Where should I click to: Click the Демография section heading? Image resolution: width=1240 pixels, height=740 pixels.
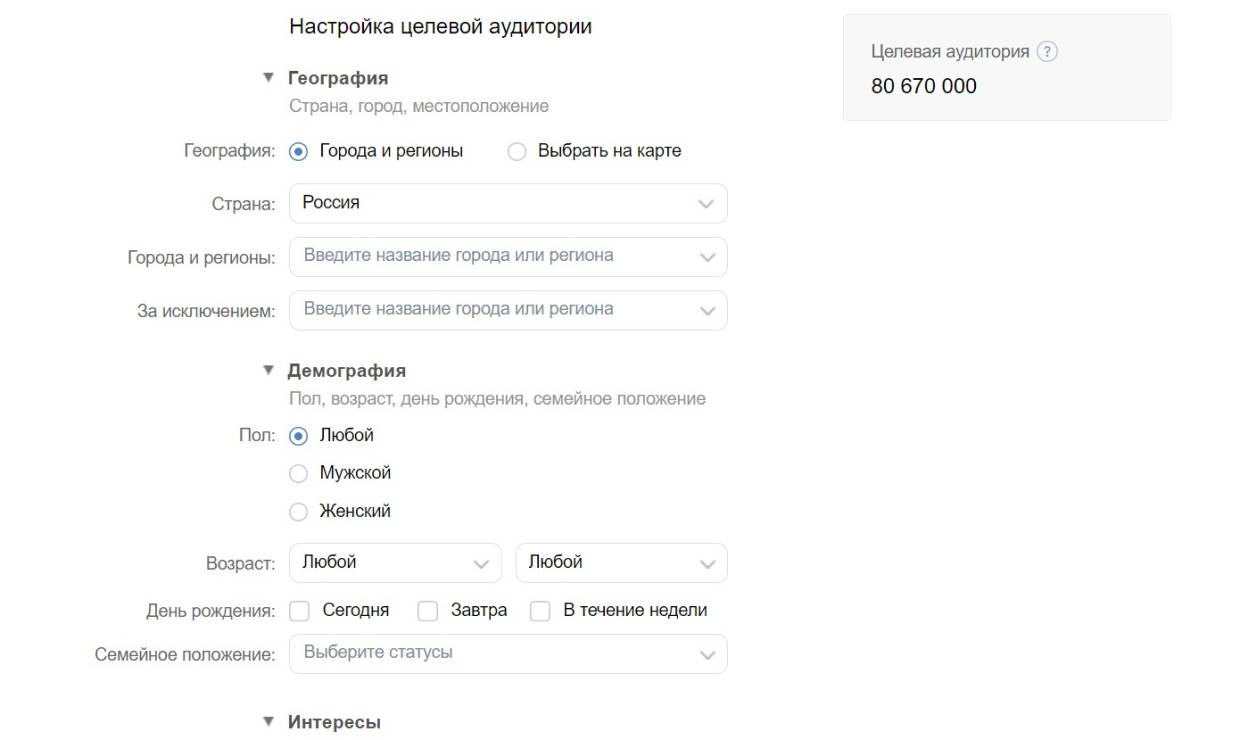tap(346, 371)
